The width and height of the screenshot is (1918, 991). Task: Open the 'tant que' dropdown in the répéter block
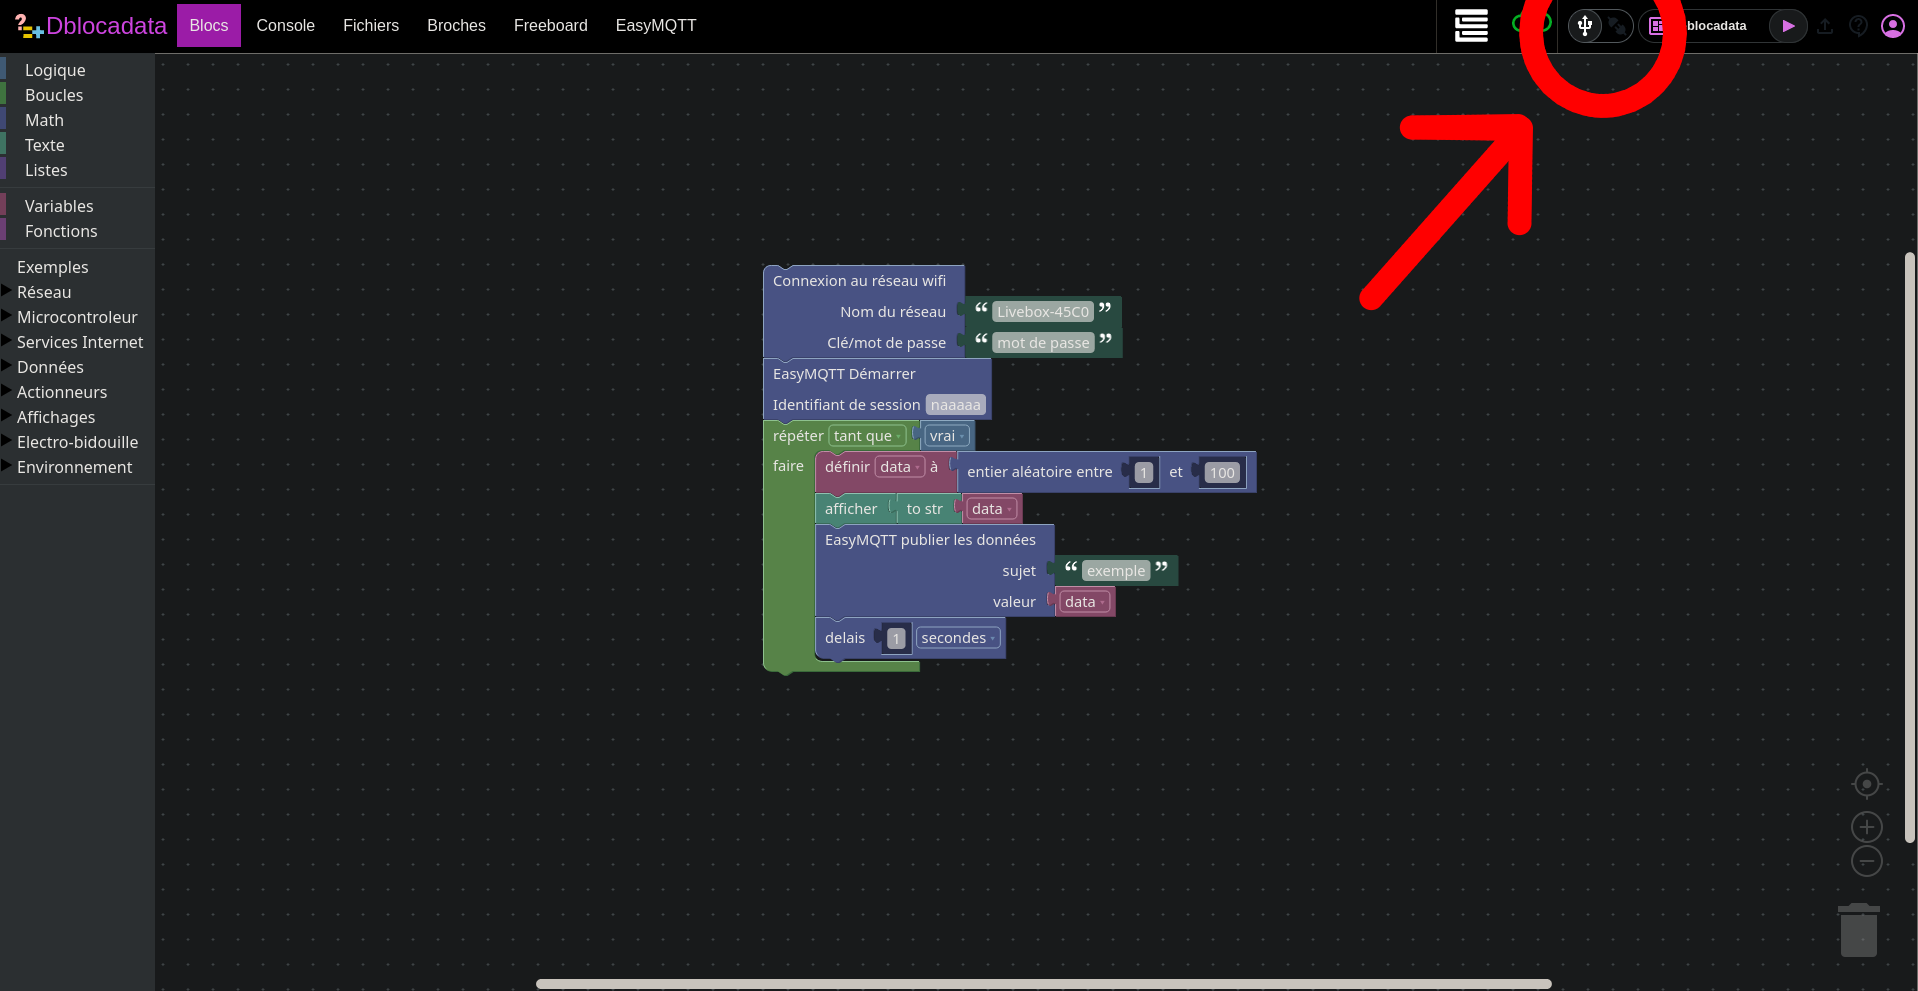click(867, 436)
